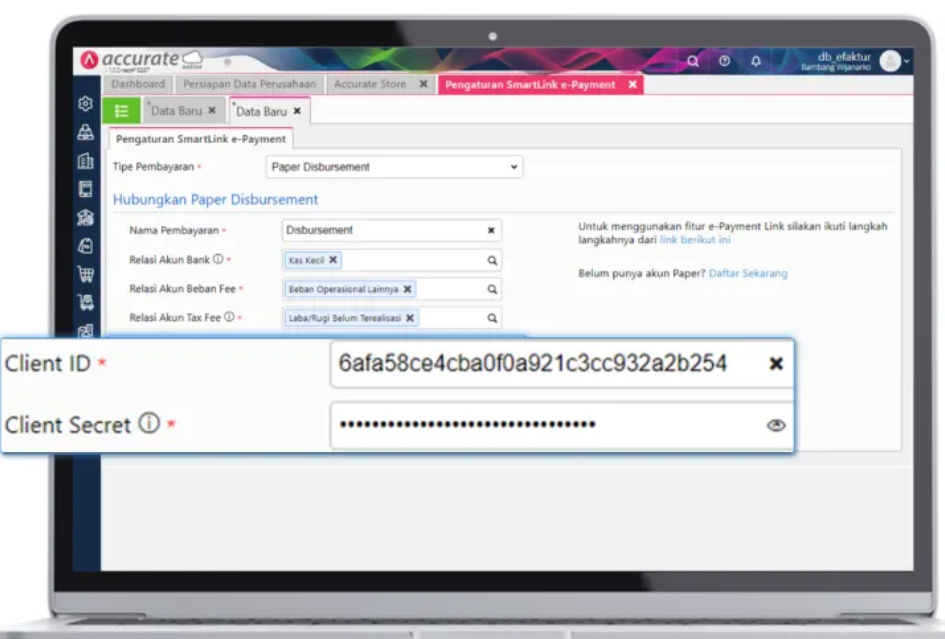Select the Pengaturan SmartLink e-Payment form tab
Viewport: 945px width, 639px height.
tap(201, 139)
